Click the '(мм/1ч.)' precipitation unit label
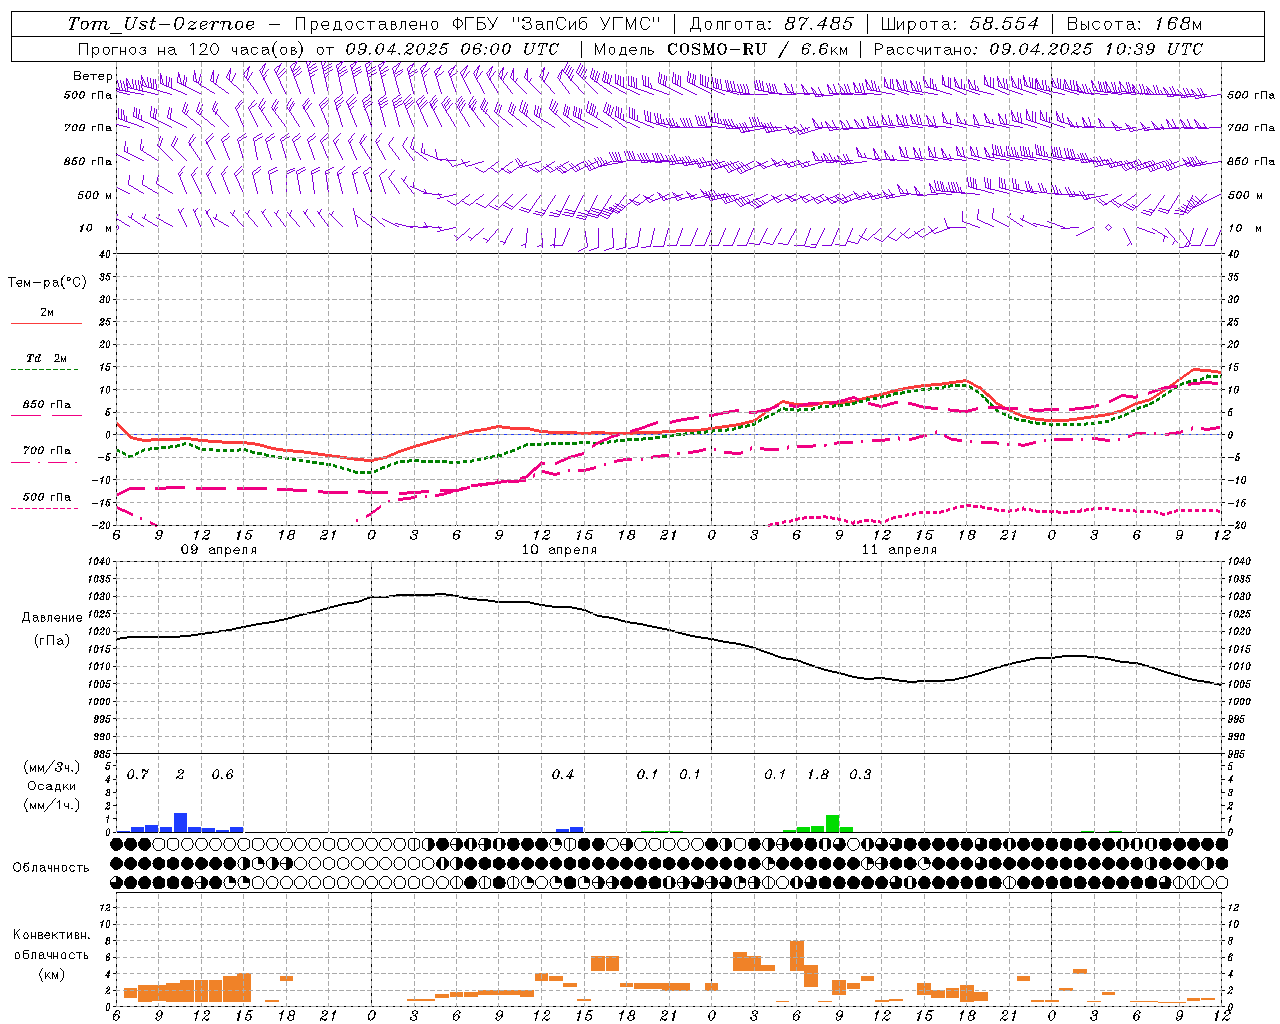The image size is (1280, 1024). (52, 804)
